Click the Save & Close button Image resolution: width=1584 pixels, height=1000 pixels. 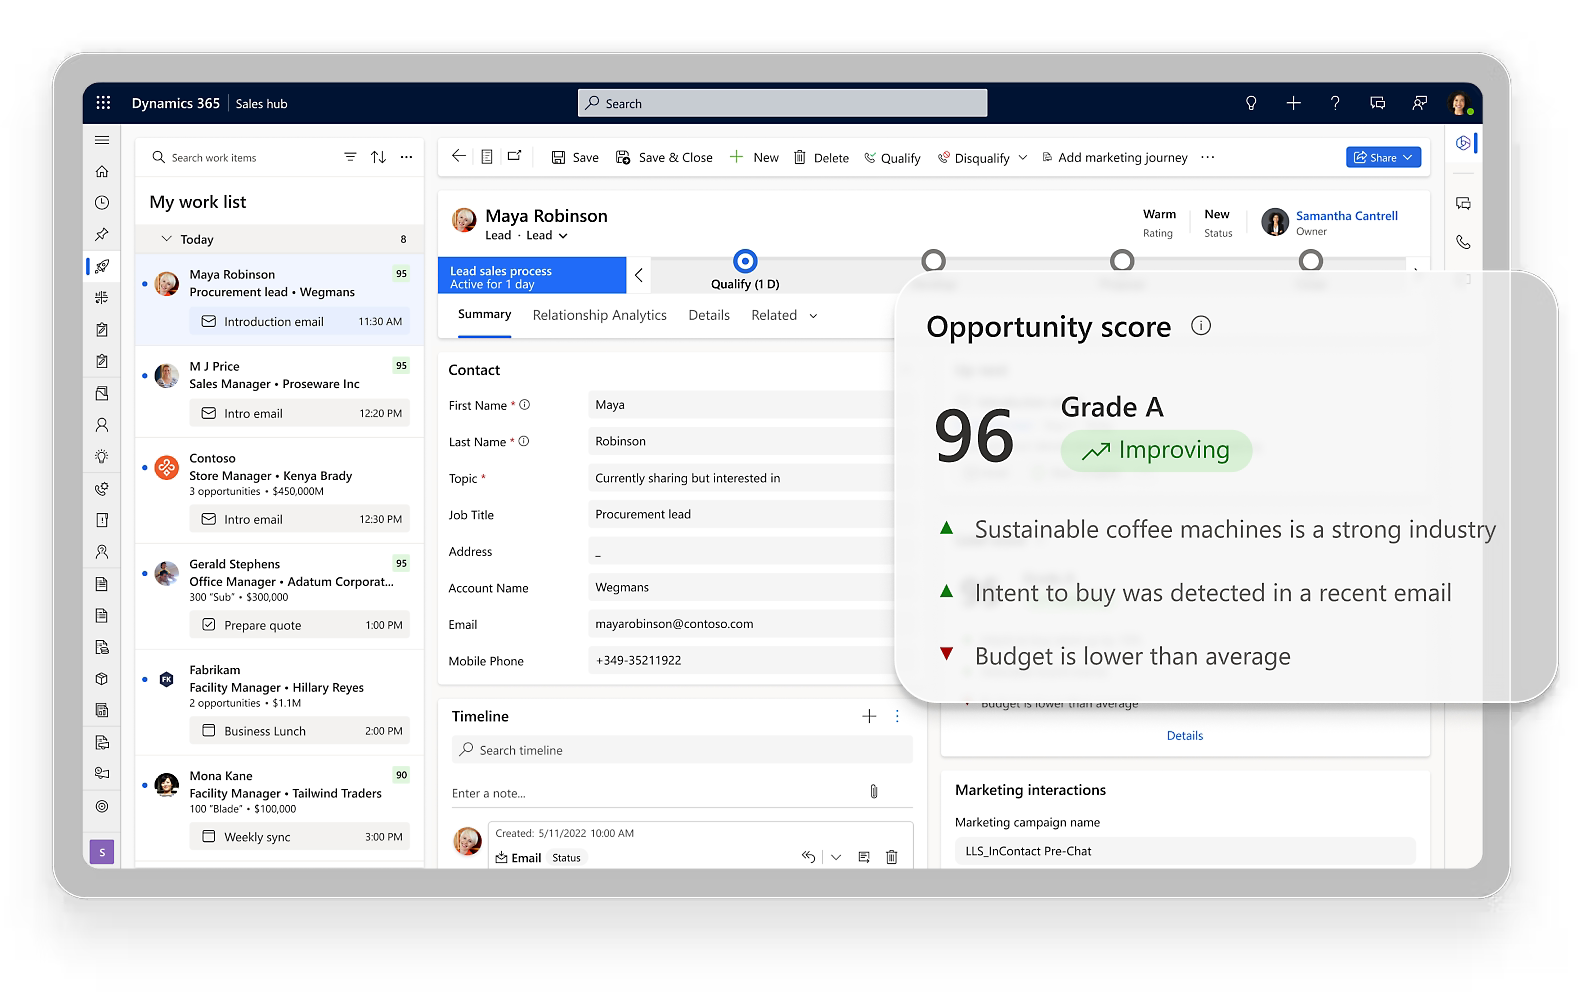coord(664,157)
